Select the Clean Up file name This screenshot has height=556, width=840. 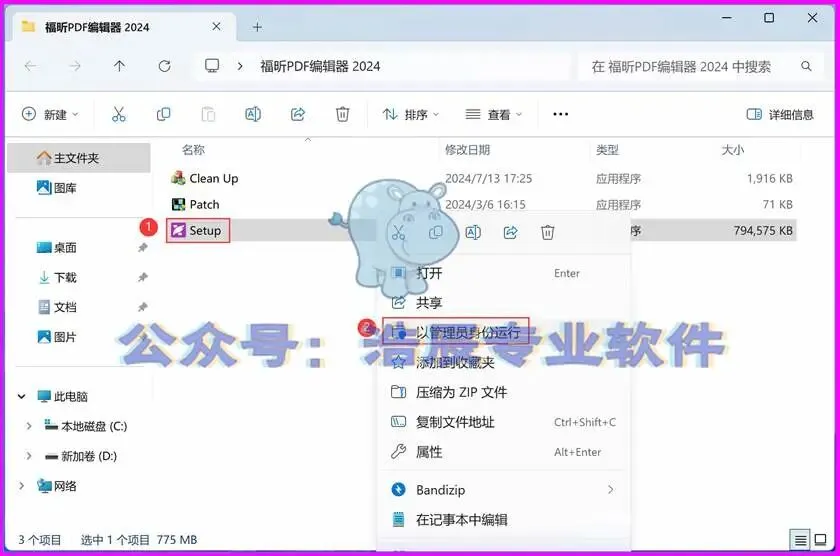pyautogui.click(x=214, y=178)
